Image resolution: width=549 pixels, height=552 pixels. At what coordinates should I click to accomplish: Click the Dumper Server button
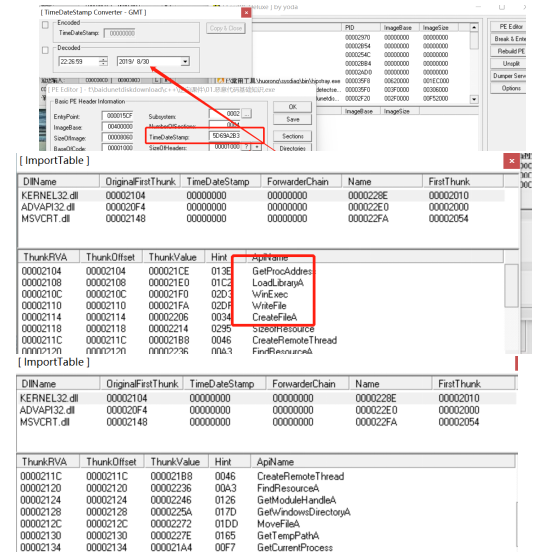pos(509,76)
